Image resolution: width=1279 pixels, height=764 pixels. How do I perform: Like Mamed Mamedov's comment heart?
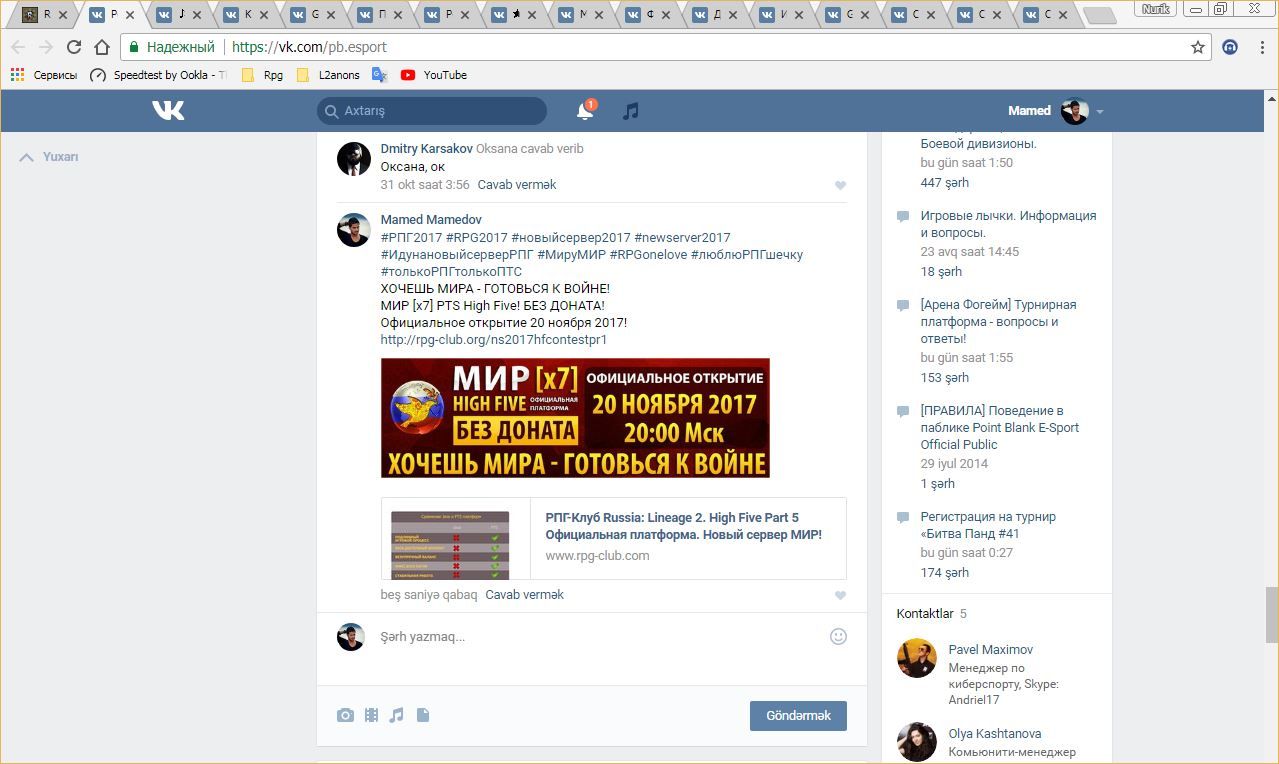point(840,595)
